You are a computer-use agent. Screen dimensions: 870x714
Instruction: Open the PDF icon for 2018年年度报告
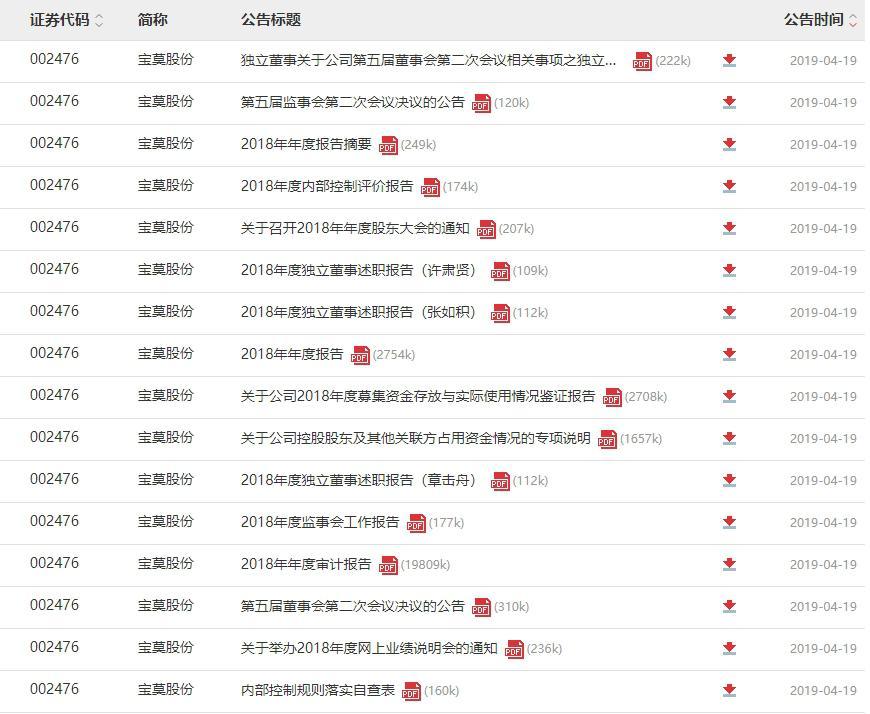pyautogui.click(x=358, y=355)
